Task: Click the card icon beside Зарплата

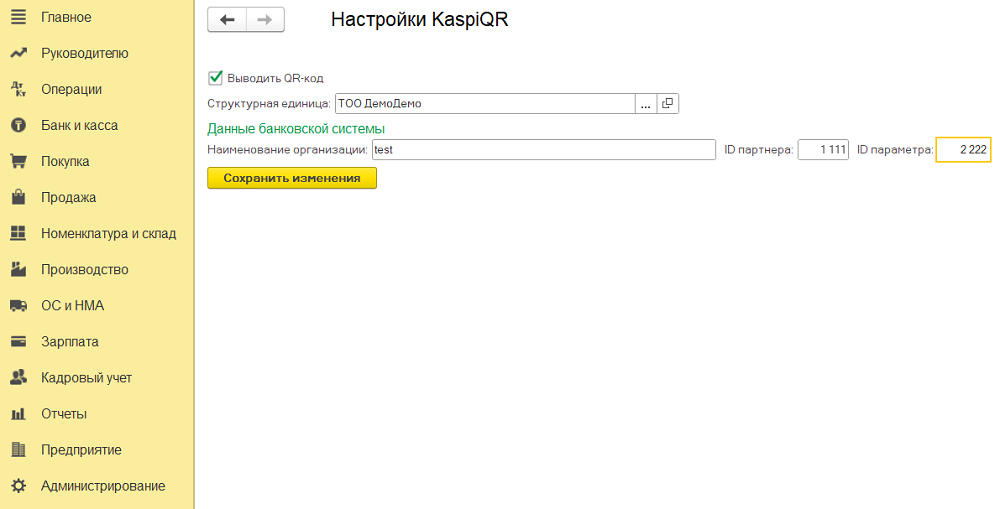Action: pos(18,341)
